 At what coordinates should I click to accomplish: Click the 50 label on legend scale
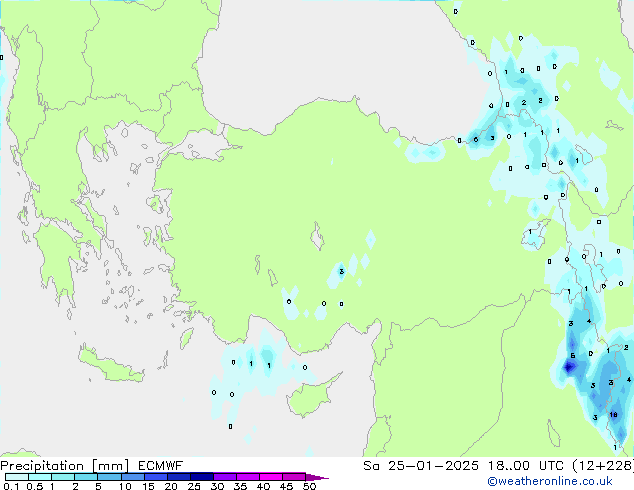pos(309,487)
